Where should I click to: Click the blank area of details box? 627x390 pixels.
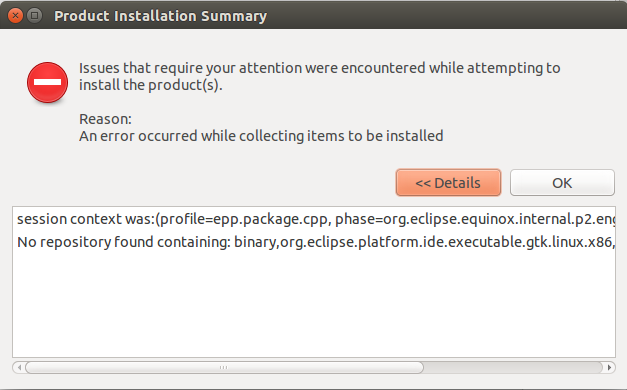[314, 306]
